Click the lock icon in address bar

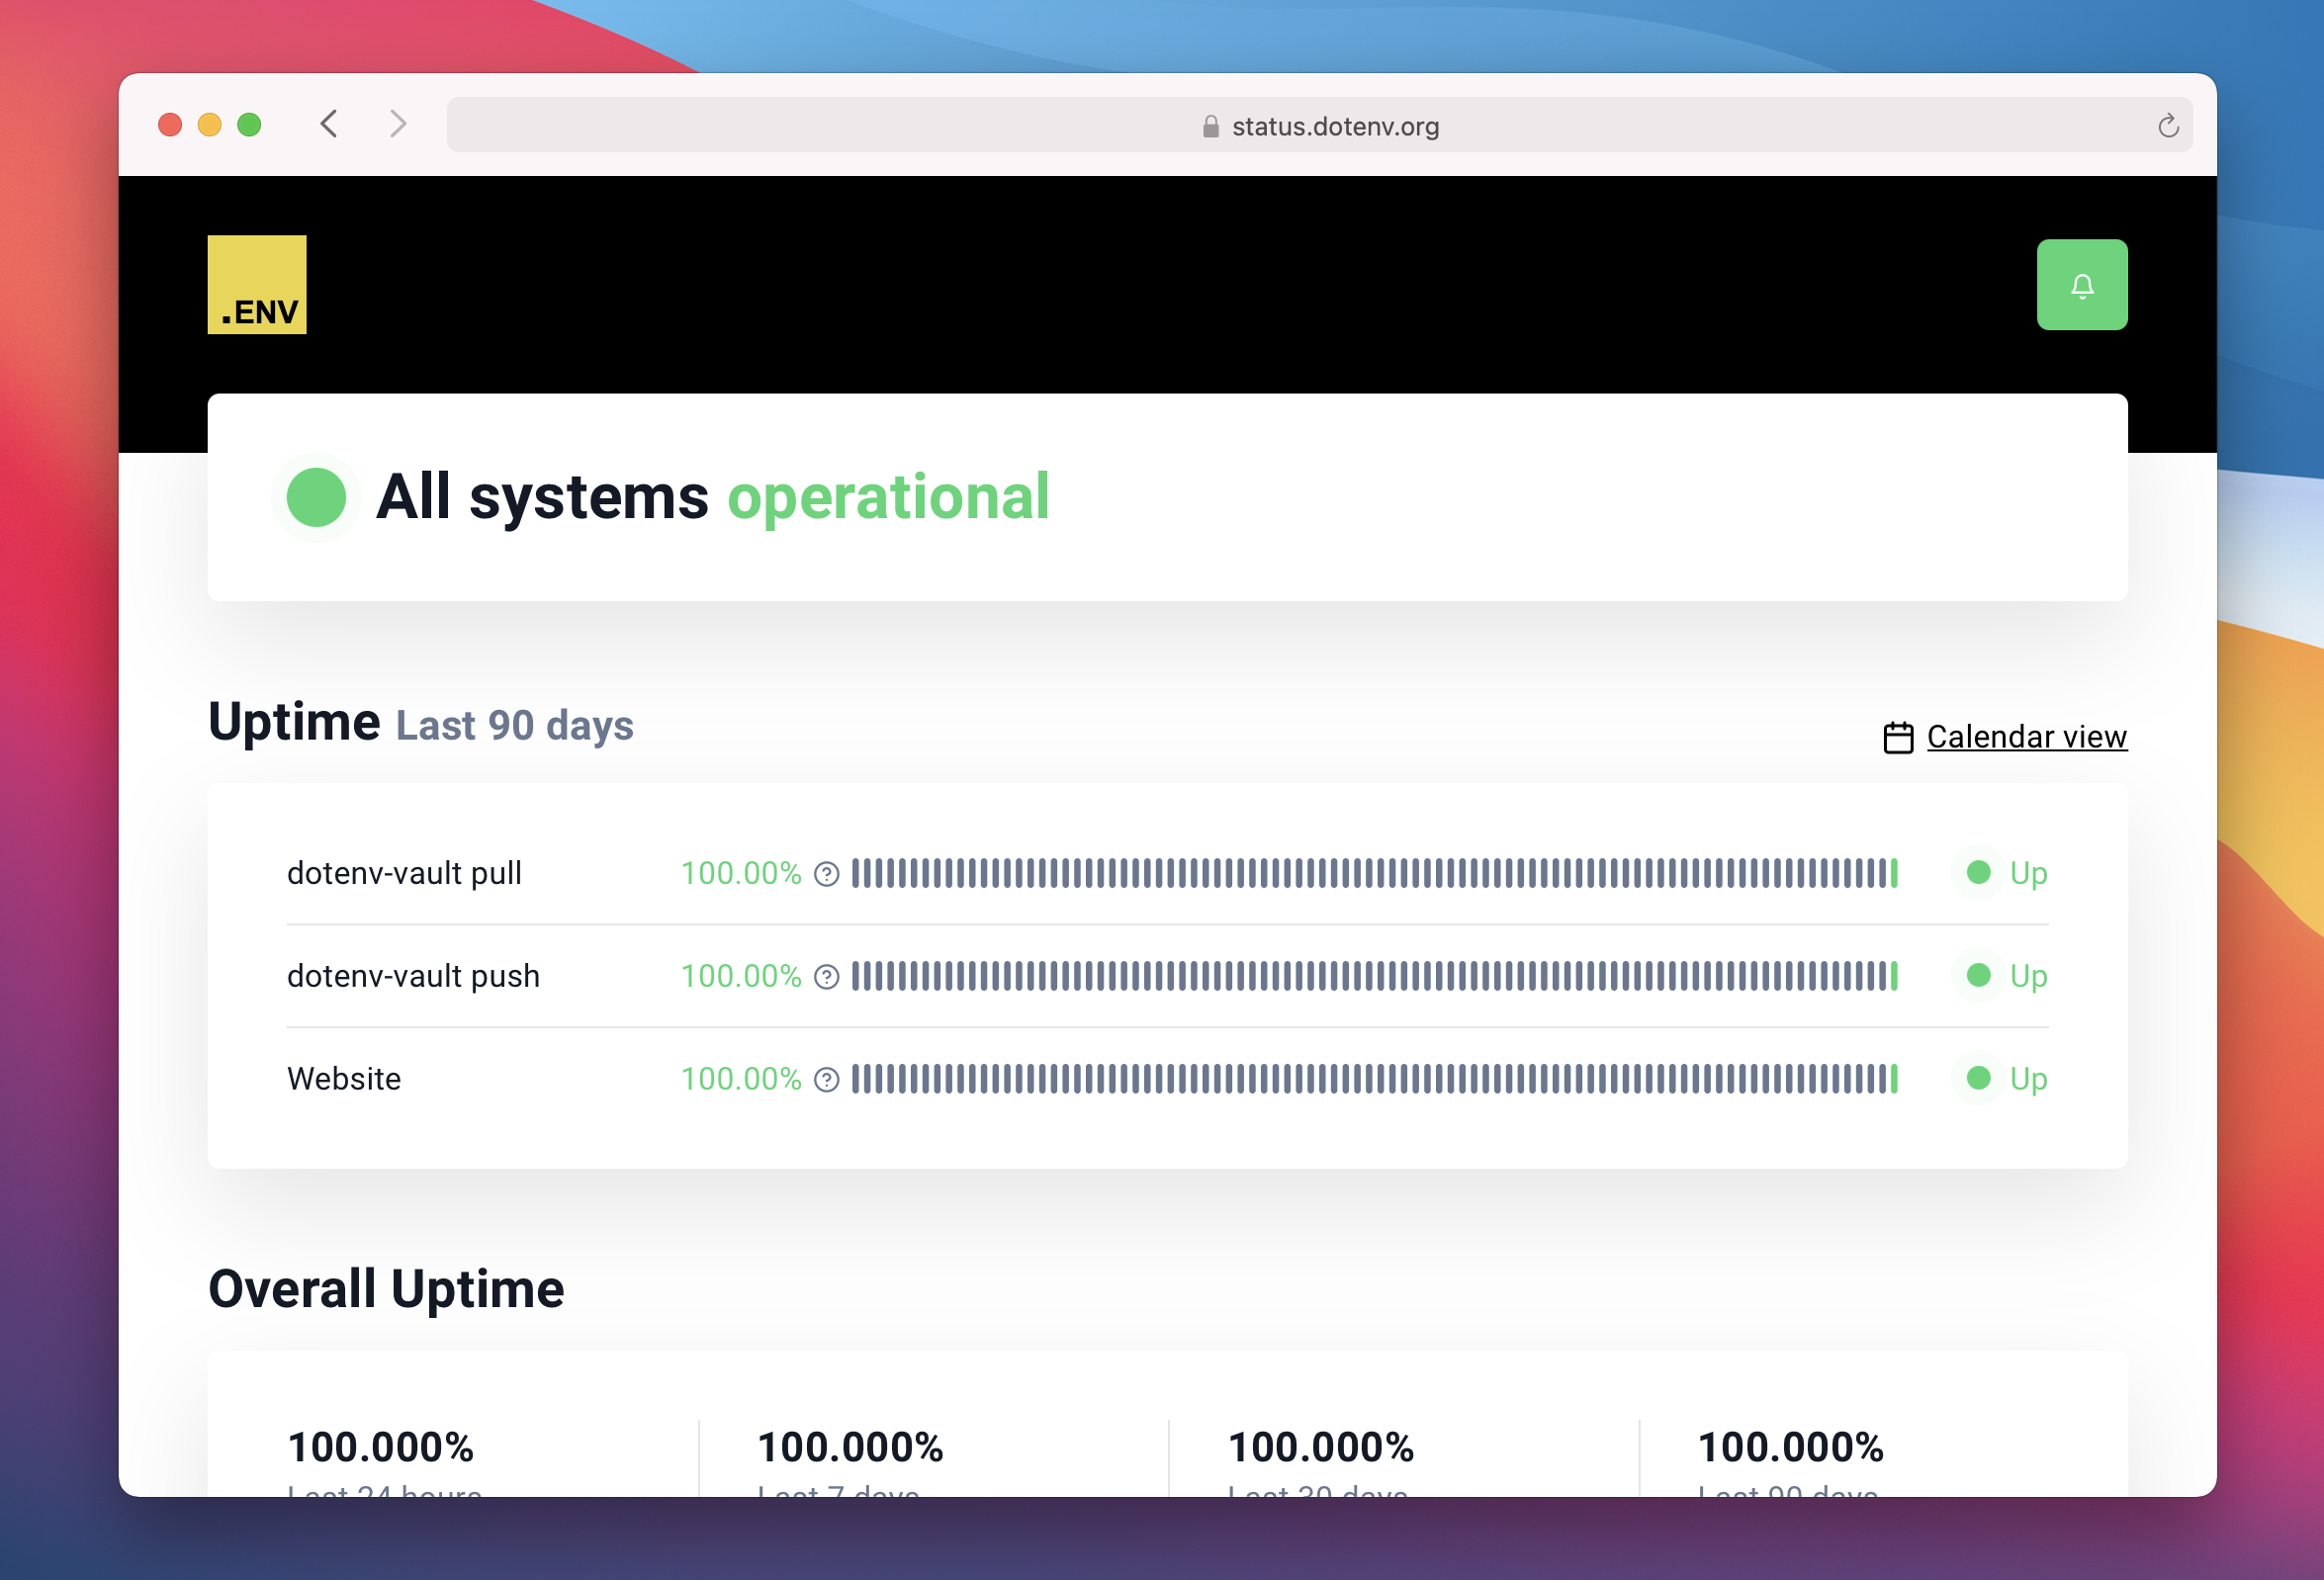(x=1211, y=126)
